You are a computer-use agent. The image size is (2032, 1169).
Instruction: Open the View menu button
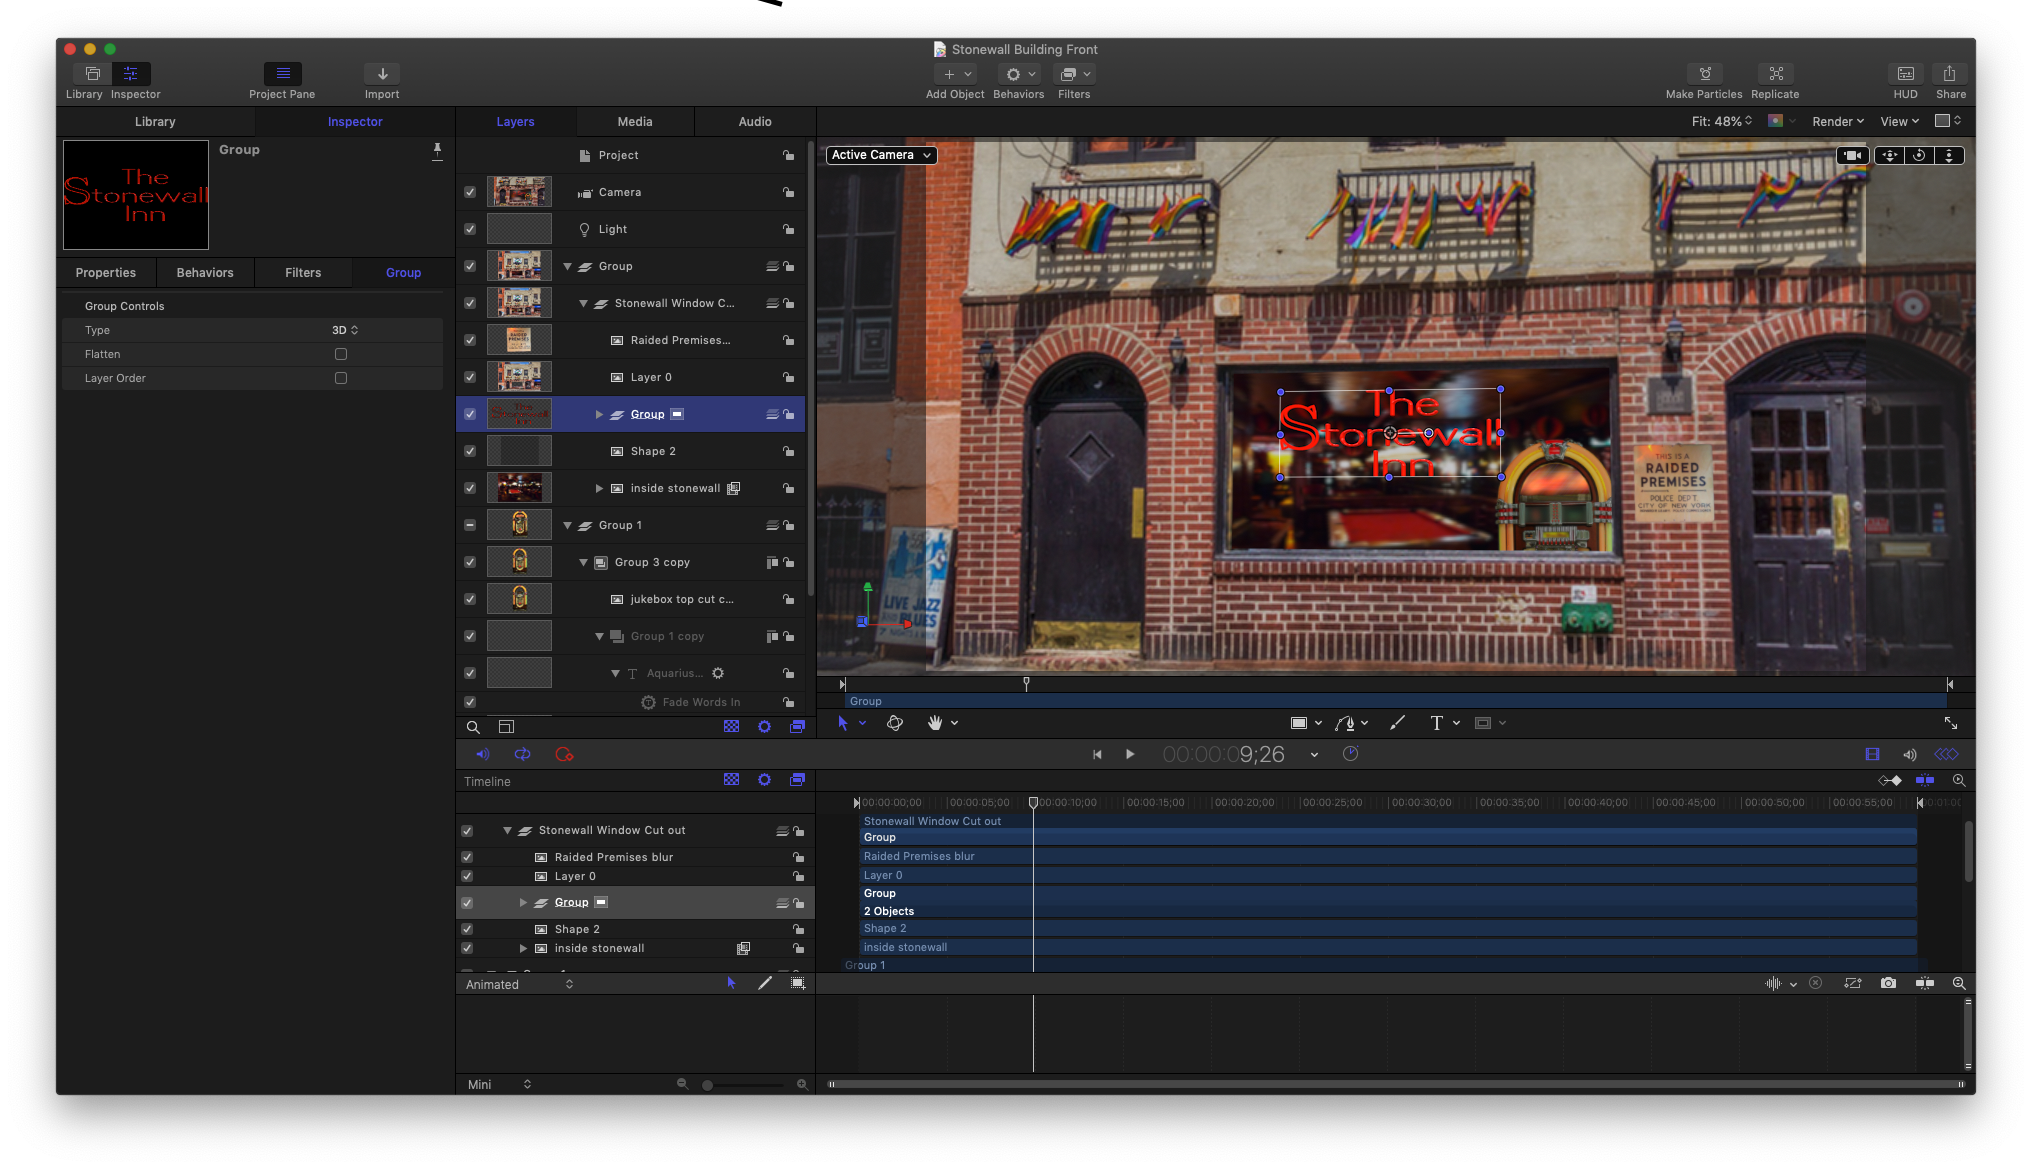point(1899,121)
